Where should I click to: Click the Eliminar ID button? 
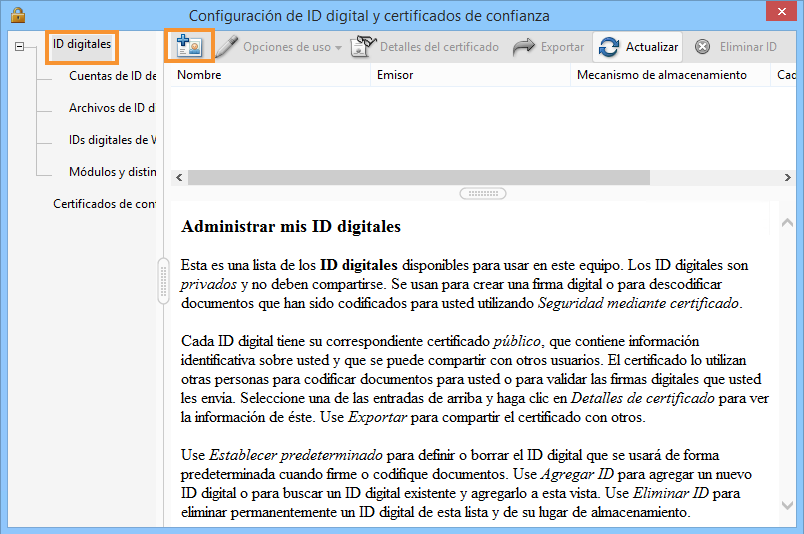point(736,47)
